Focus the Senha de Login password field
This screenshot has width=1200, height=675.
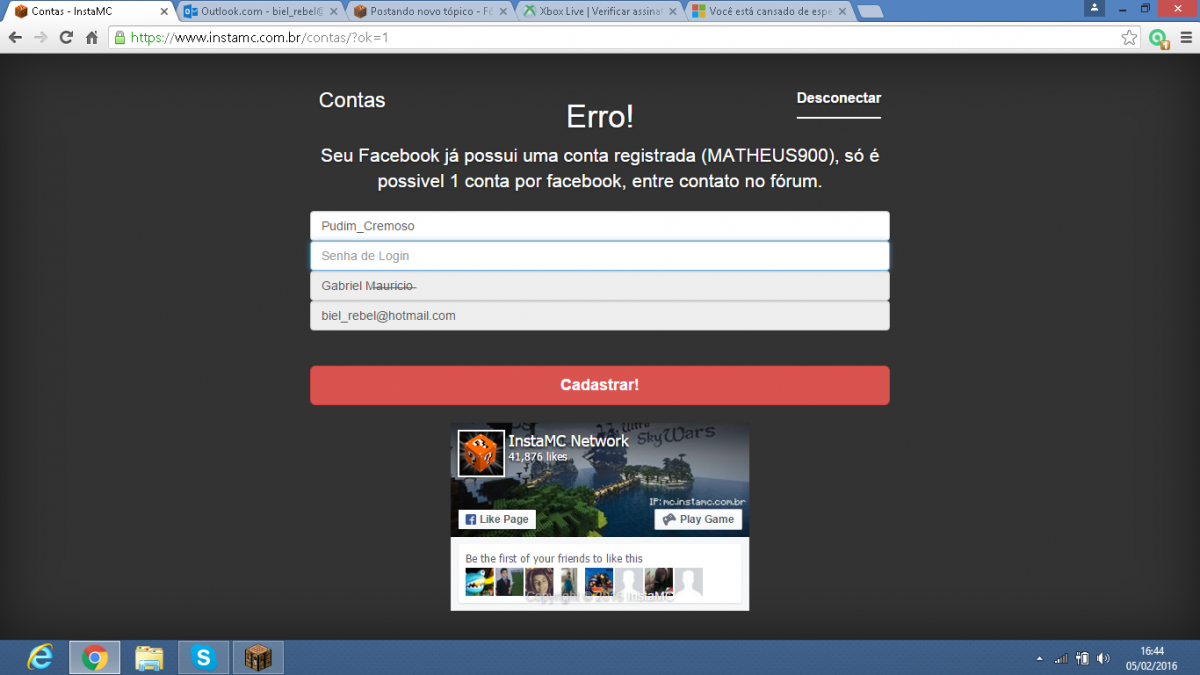tap(600, 256)
